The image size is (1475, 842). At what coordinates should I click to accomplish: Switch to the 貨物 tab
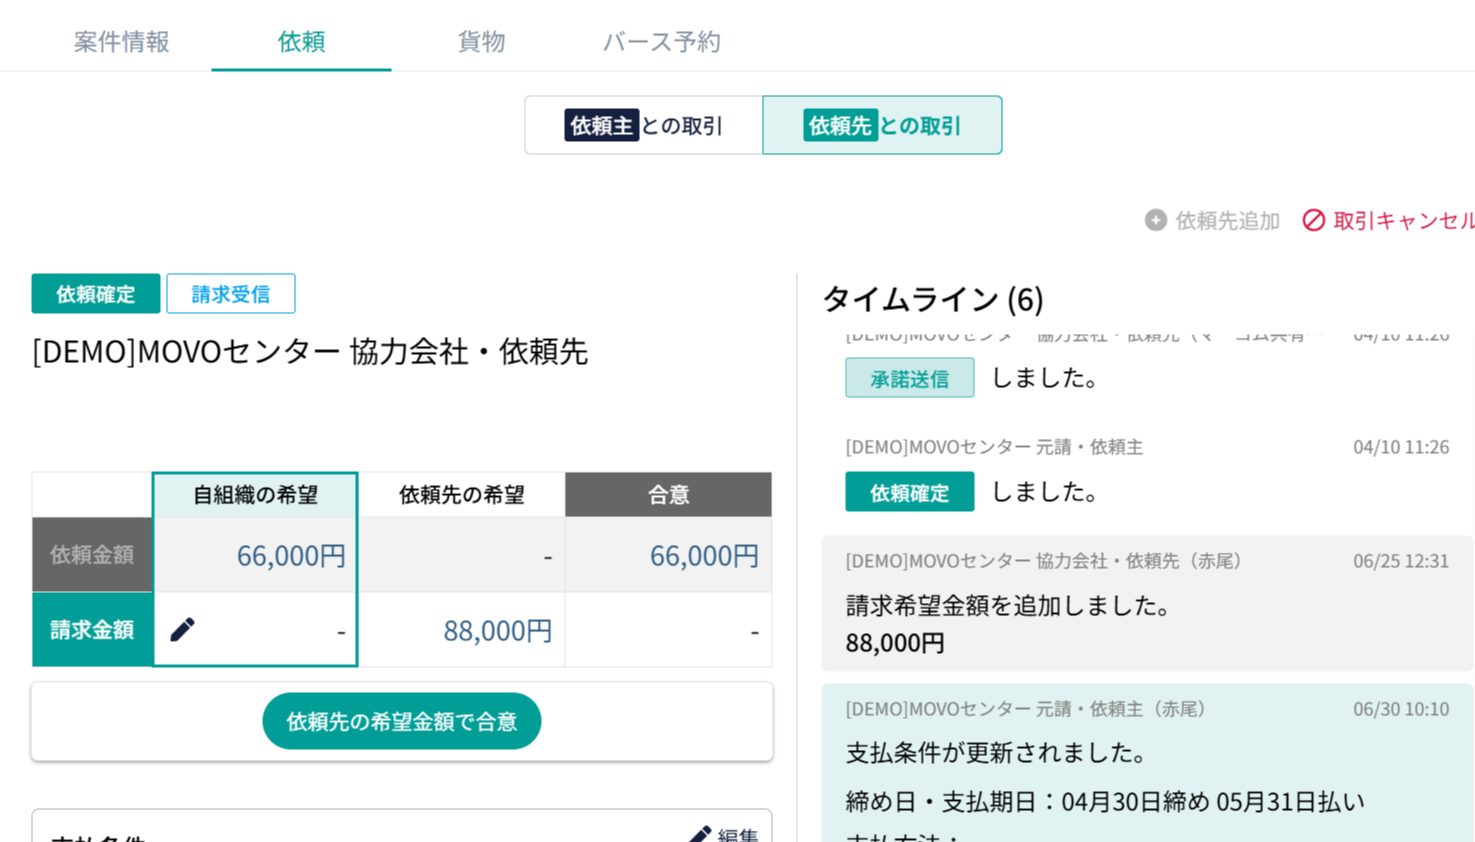pos(481,41)
